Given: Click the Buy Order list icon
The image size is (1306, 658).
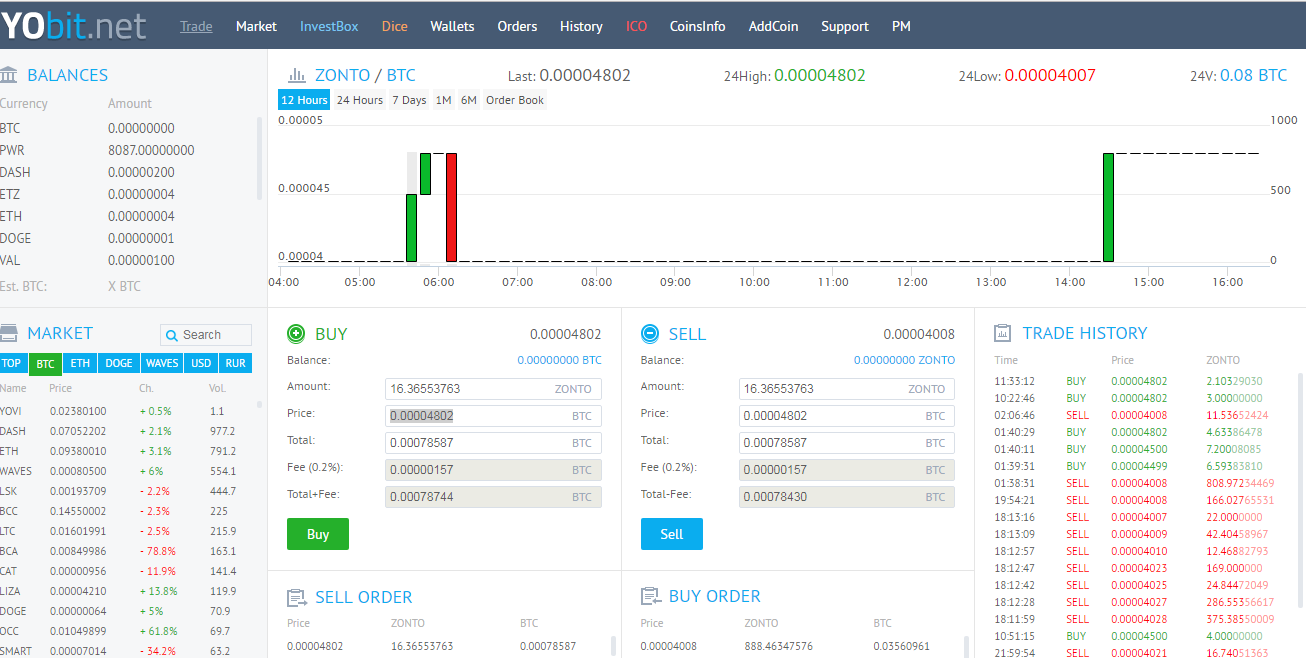Looking at the screenshot, I should tap(650, 597).
